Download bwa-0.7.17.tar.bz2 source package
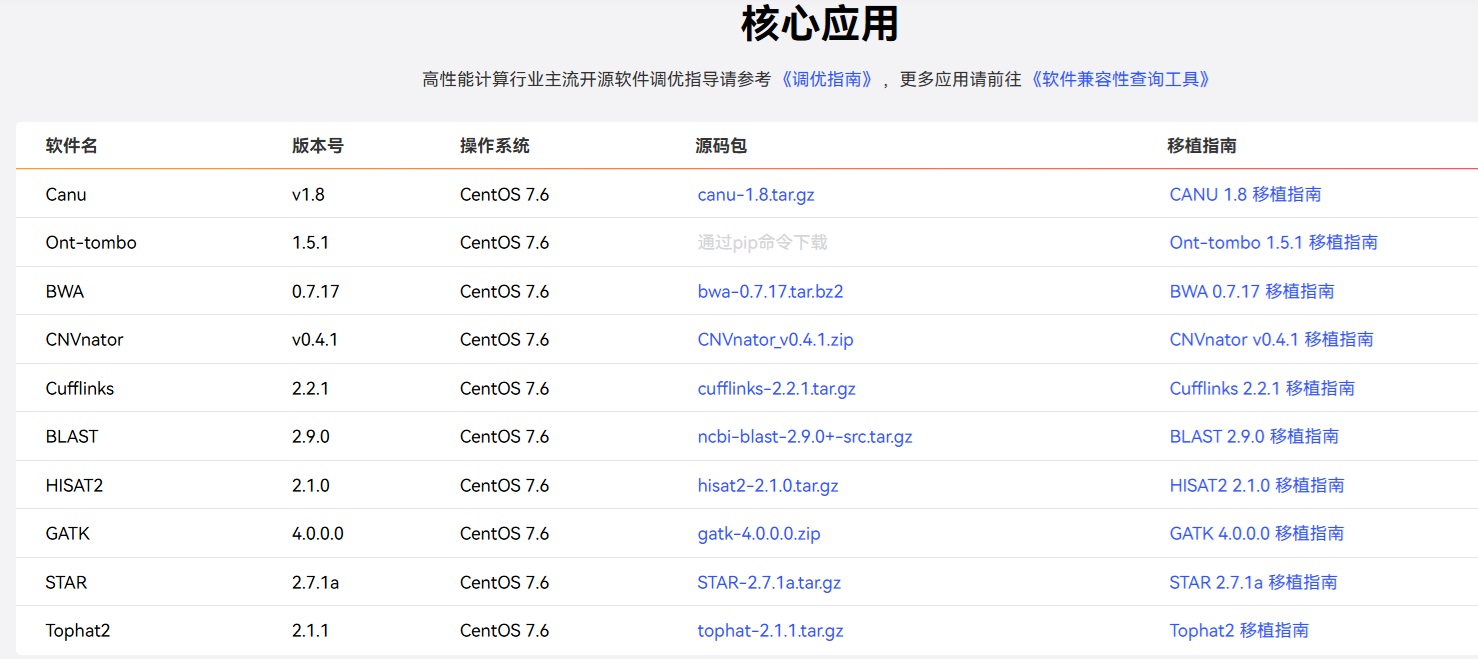1478x659 pixels. pyautogui.click(x=770, y=291)
